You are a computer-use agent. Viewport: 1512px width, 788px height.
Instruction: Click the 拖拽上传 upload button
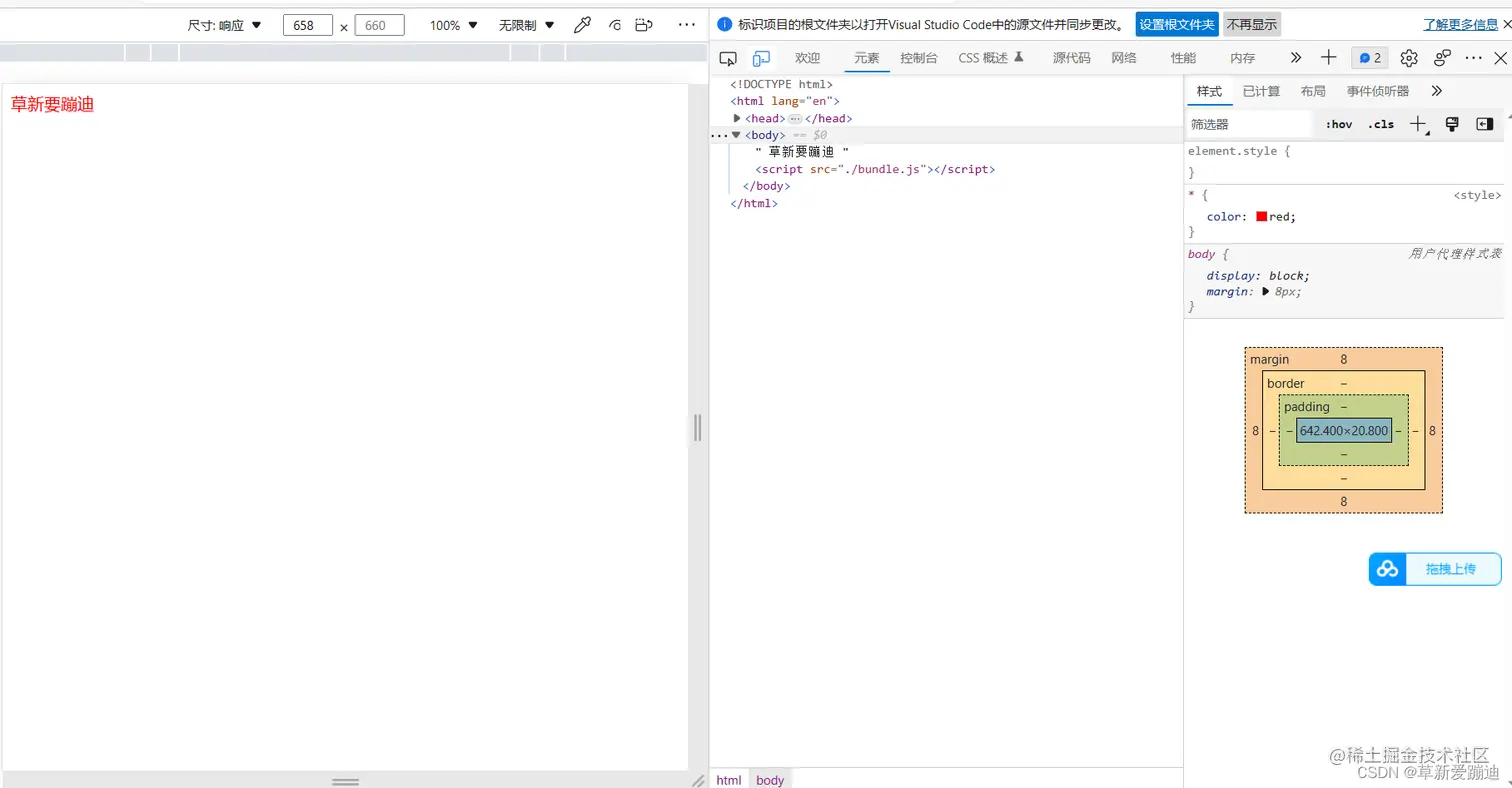[1435, 569]
